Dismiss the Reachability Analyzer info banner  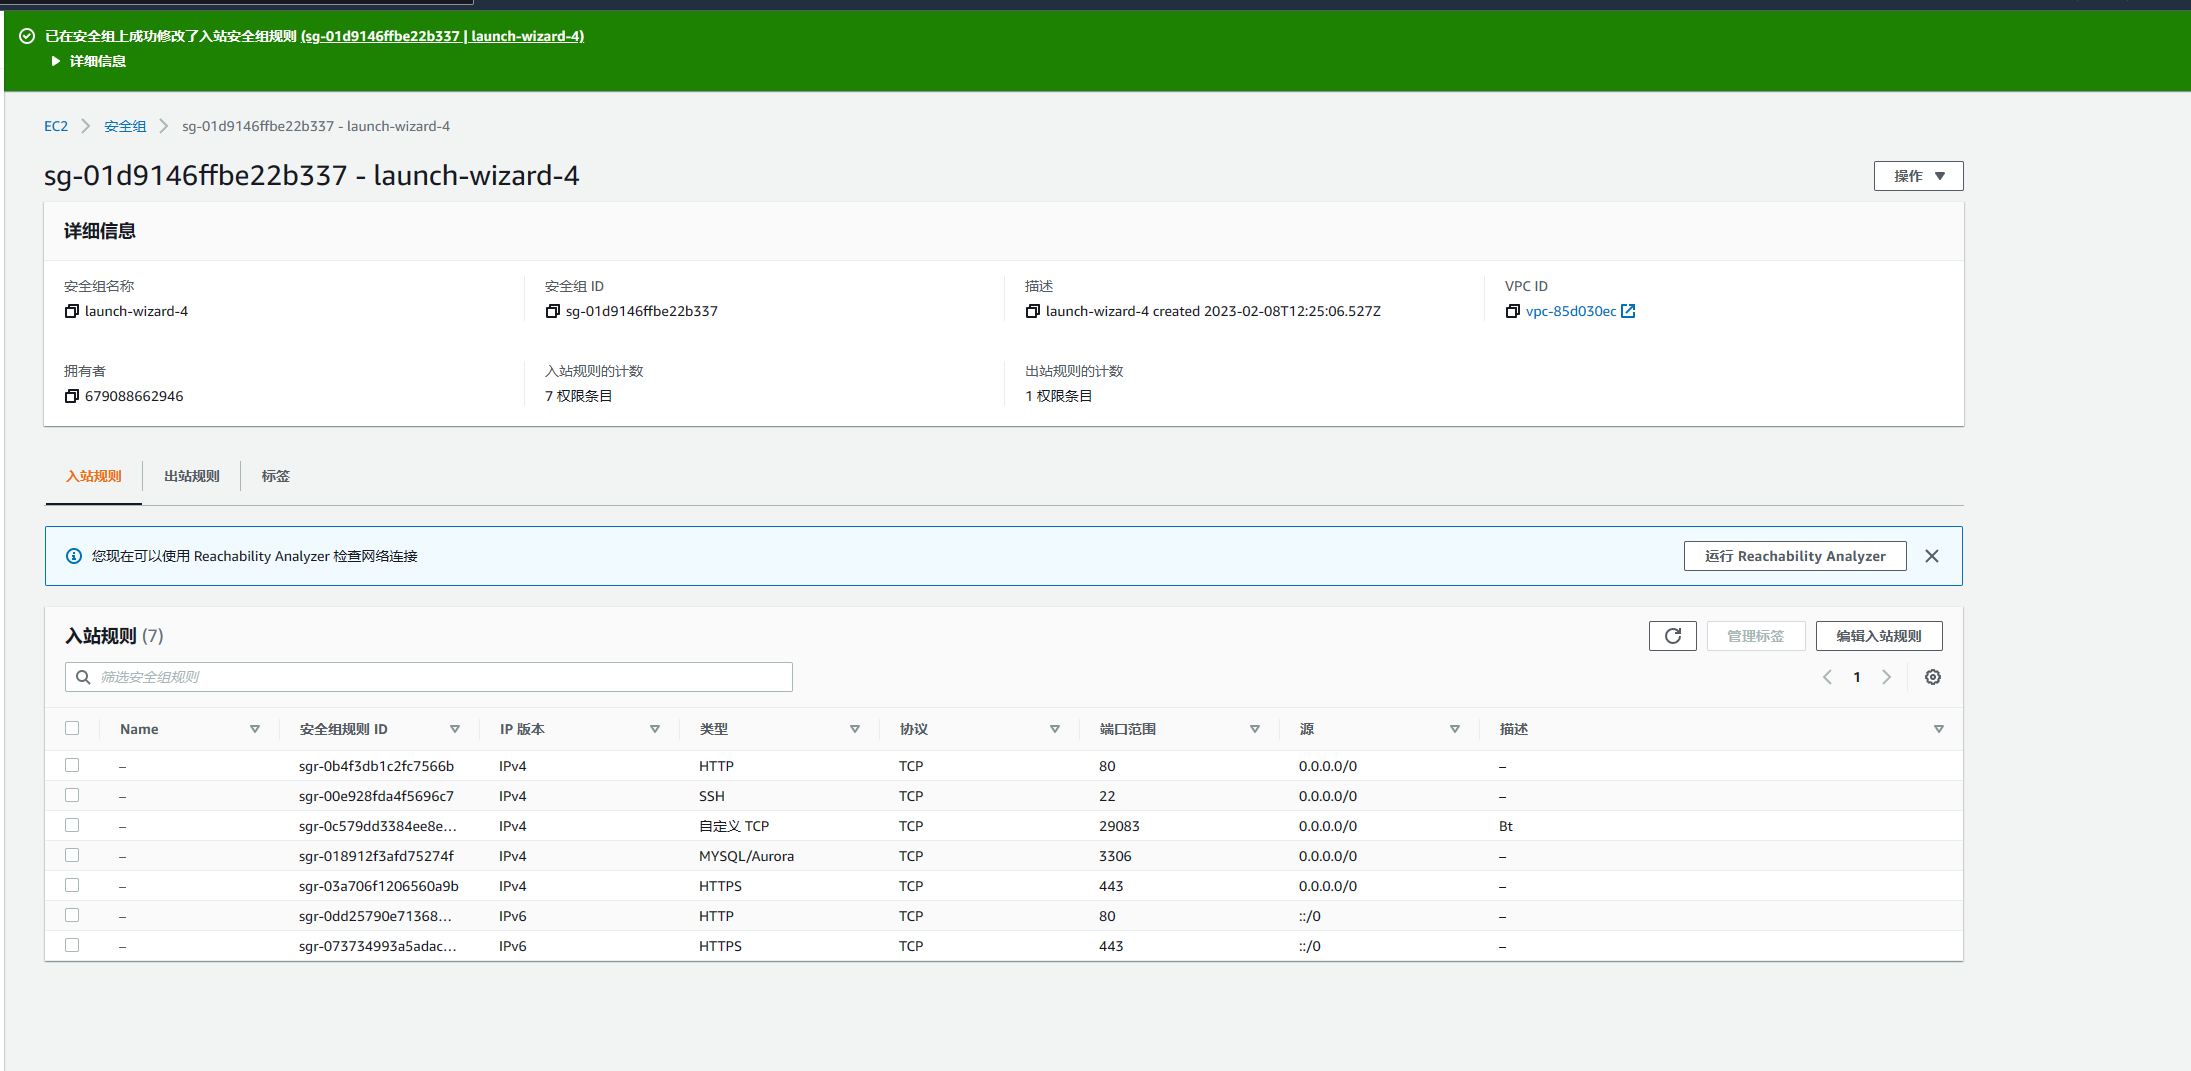pos(1932,556)
